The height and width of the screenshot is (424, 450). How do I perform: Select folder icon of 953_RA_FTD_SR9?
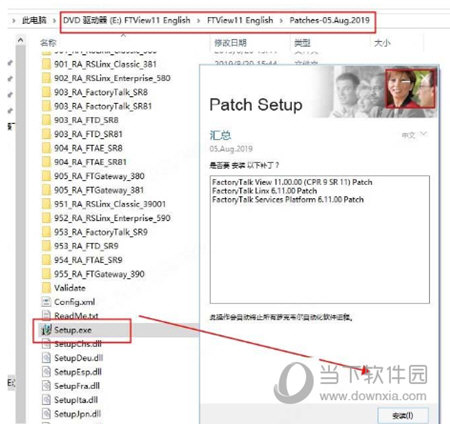(46, 246)
